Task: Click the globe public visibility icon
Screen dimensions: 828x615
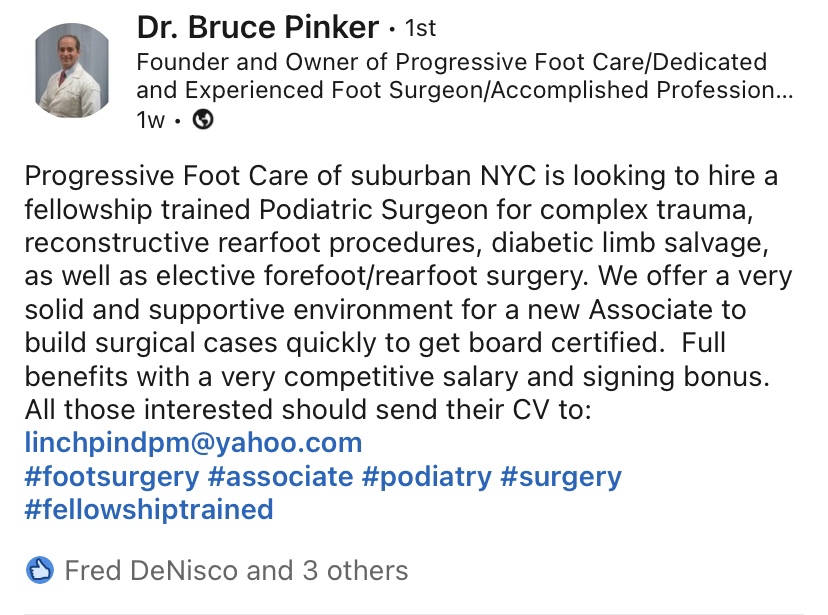Action: (203, 120)
